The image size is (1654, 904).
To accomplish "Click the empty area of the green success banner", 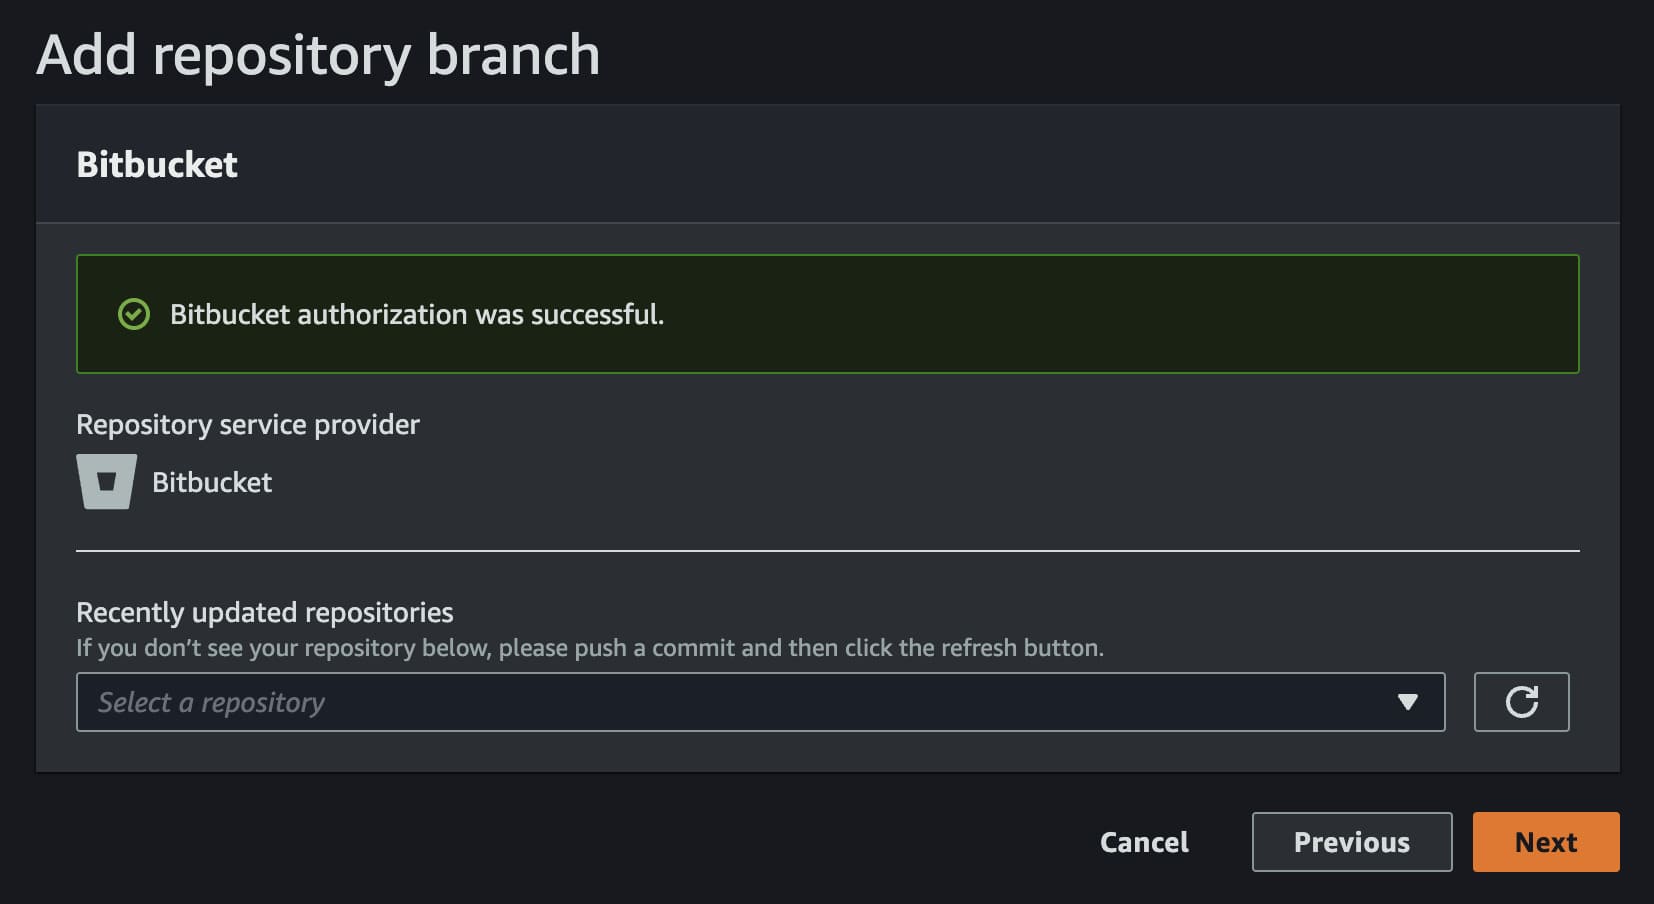I will pos(1100,314).
